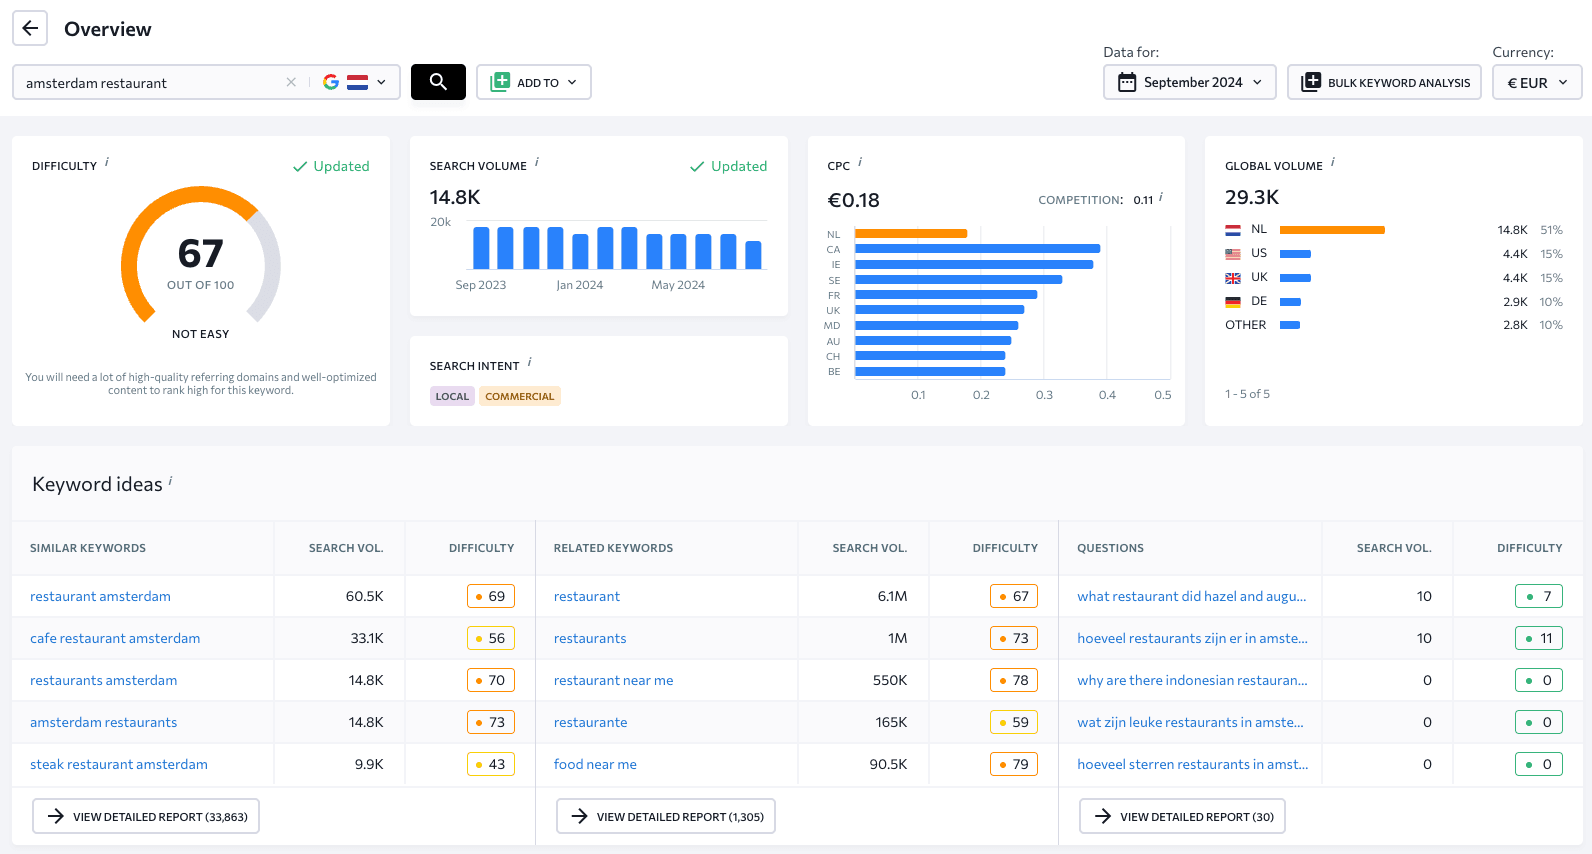Viewport: 1592px width, 854px height.
Task: Open the September 2024 date selector
Action: (x=1190, y=82)
